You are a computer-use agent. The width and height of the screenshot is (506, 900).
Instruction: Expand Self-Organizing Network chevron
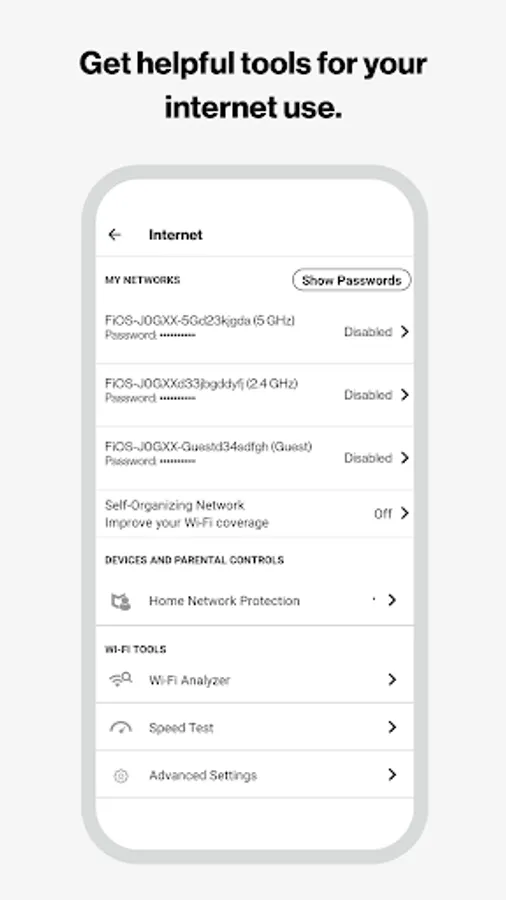coord(404,513)
